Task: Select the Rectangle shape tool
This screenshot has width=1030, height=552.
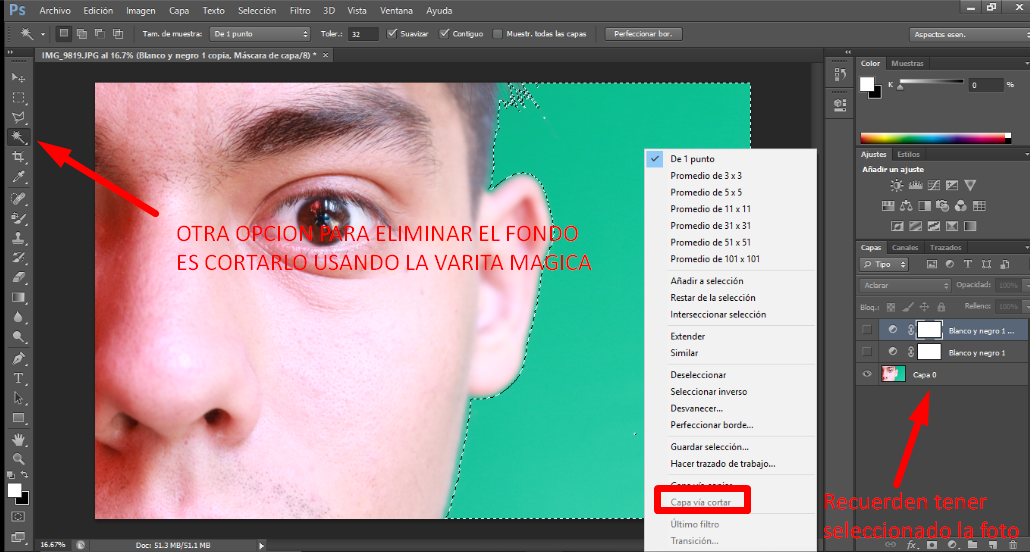Action: click(18, 418)
